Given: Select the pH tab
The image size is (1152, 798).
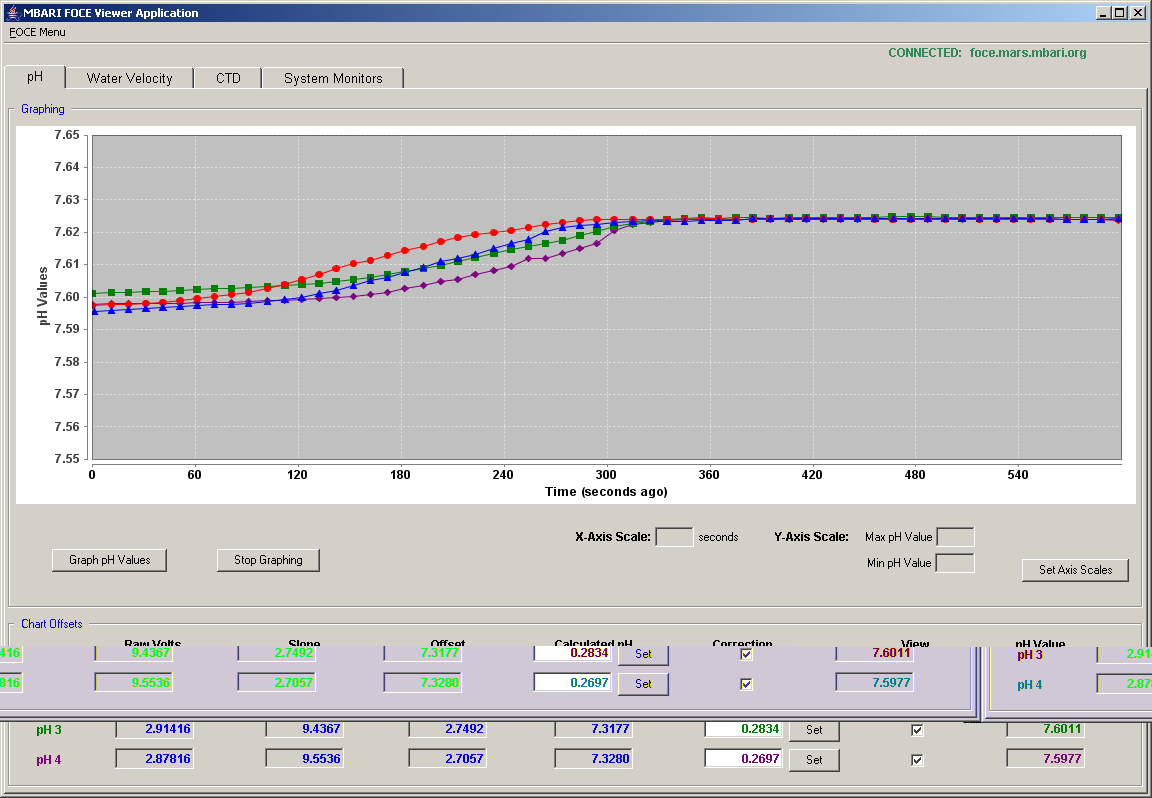Looking at the screenshot, I should pyautogui.click(x=35, y=76).
